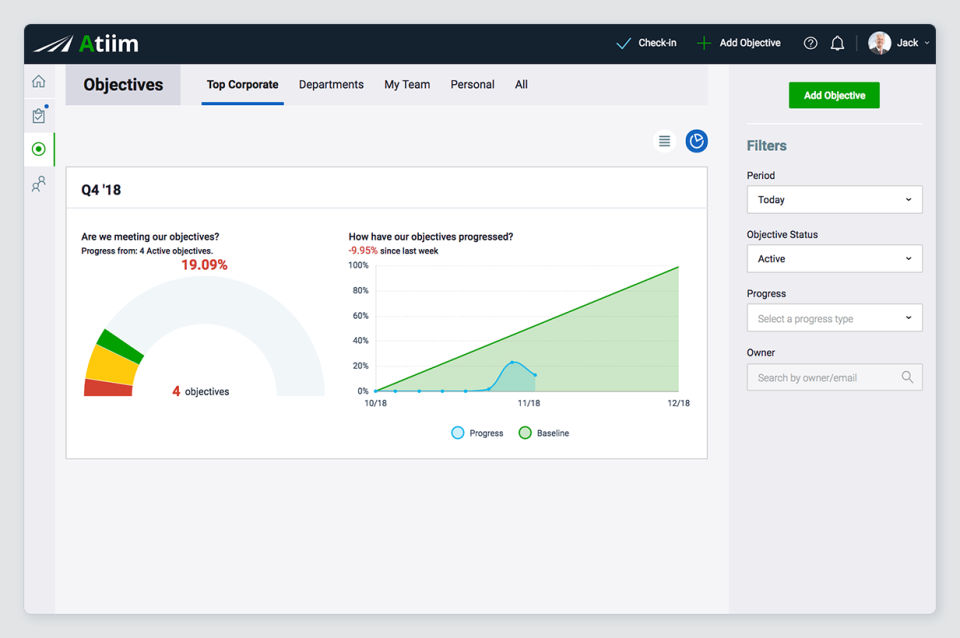Click the 100% y-axis label

[358, 265]
